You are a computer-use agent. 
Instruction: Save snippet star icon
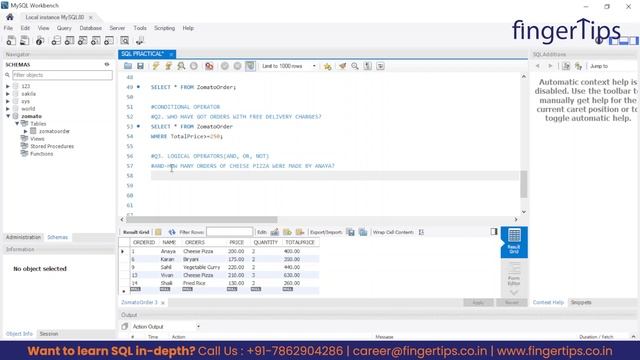[x=327, y=66]
